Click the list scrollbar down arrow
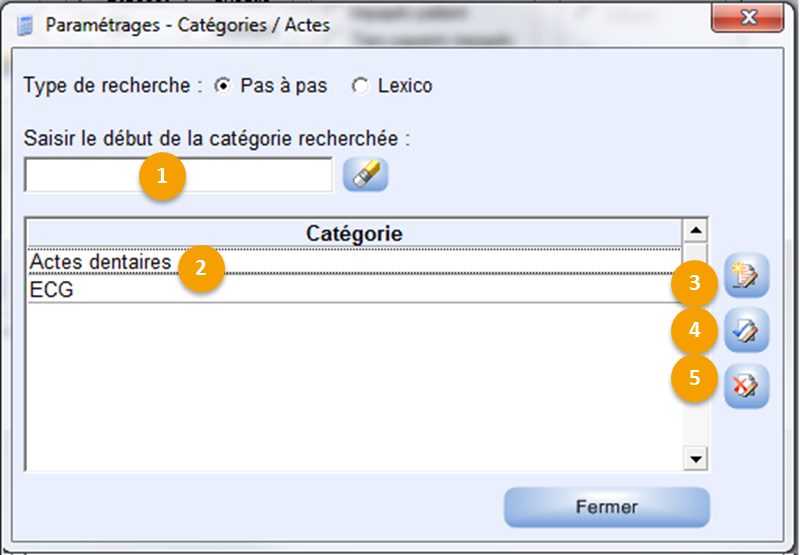The width and height of the screenshot is (800, 555). tap(693, 458)
